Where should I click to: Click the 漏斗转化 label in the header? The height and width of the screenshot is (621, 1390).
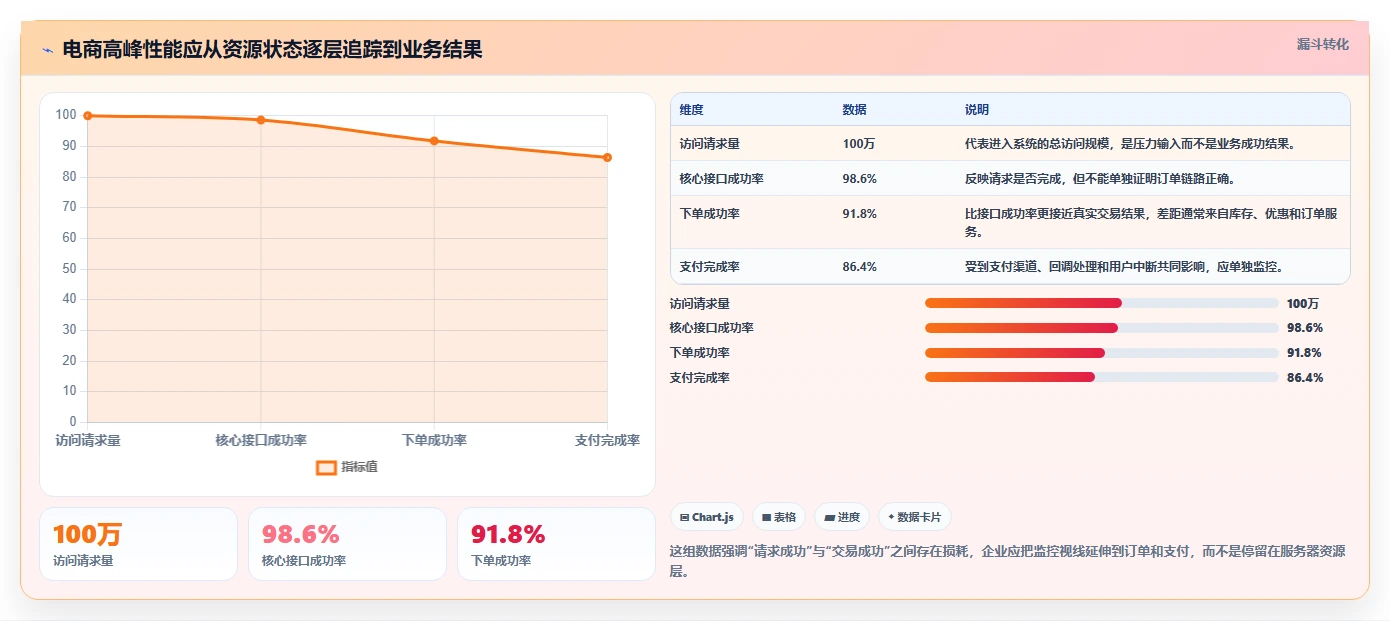(1322, 44)
